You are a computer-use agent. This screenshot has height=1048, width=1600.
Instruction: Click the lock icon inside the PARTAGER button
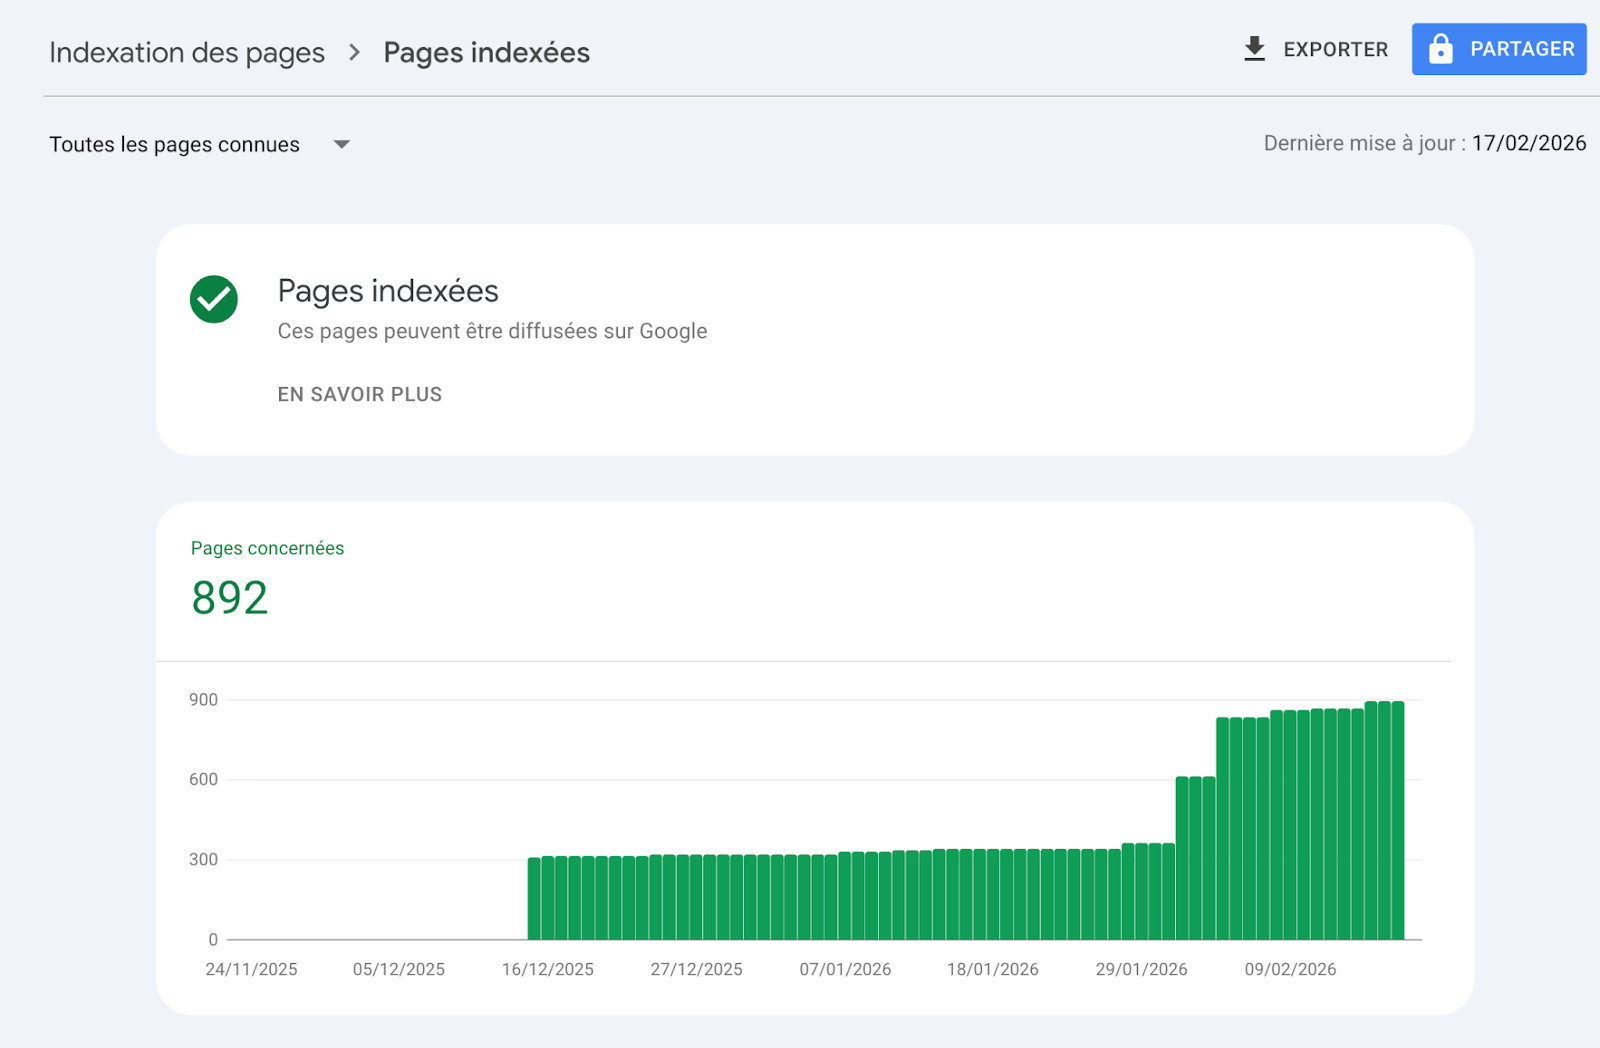coord(1441,48)
